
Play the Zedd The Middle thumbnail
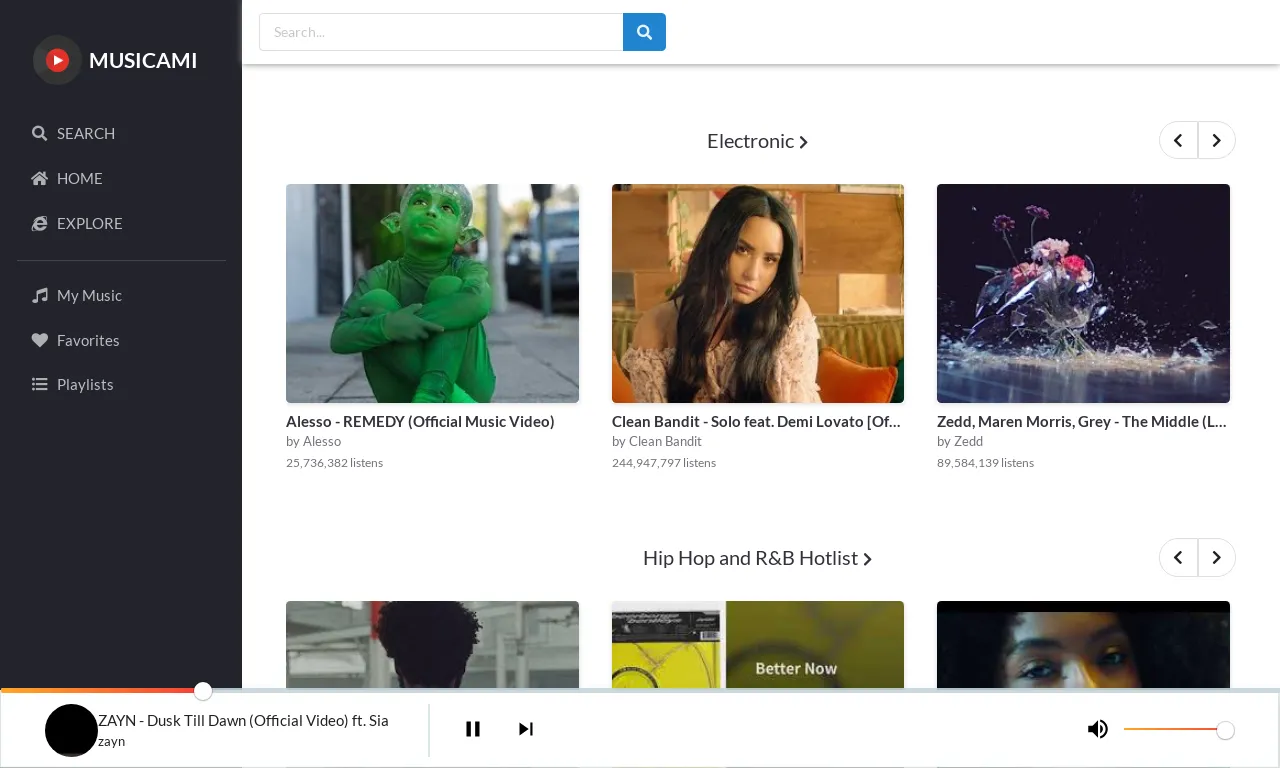(1083, 293)
